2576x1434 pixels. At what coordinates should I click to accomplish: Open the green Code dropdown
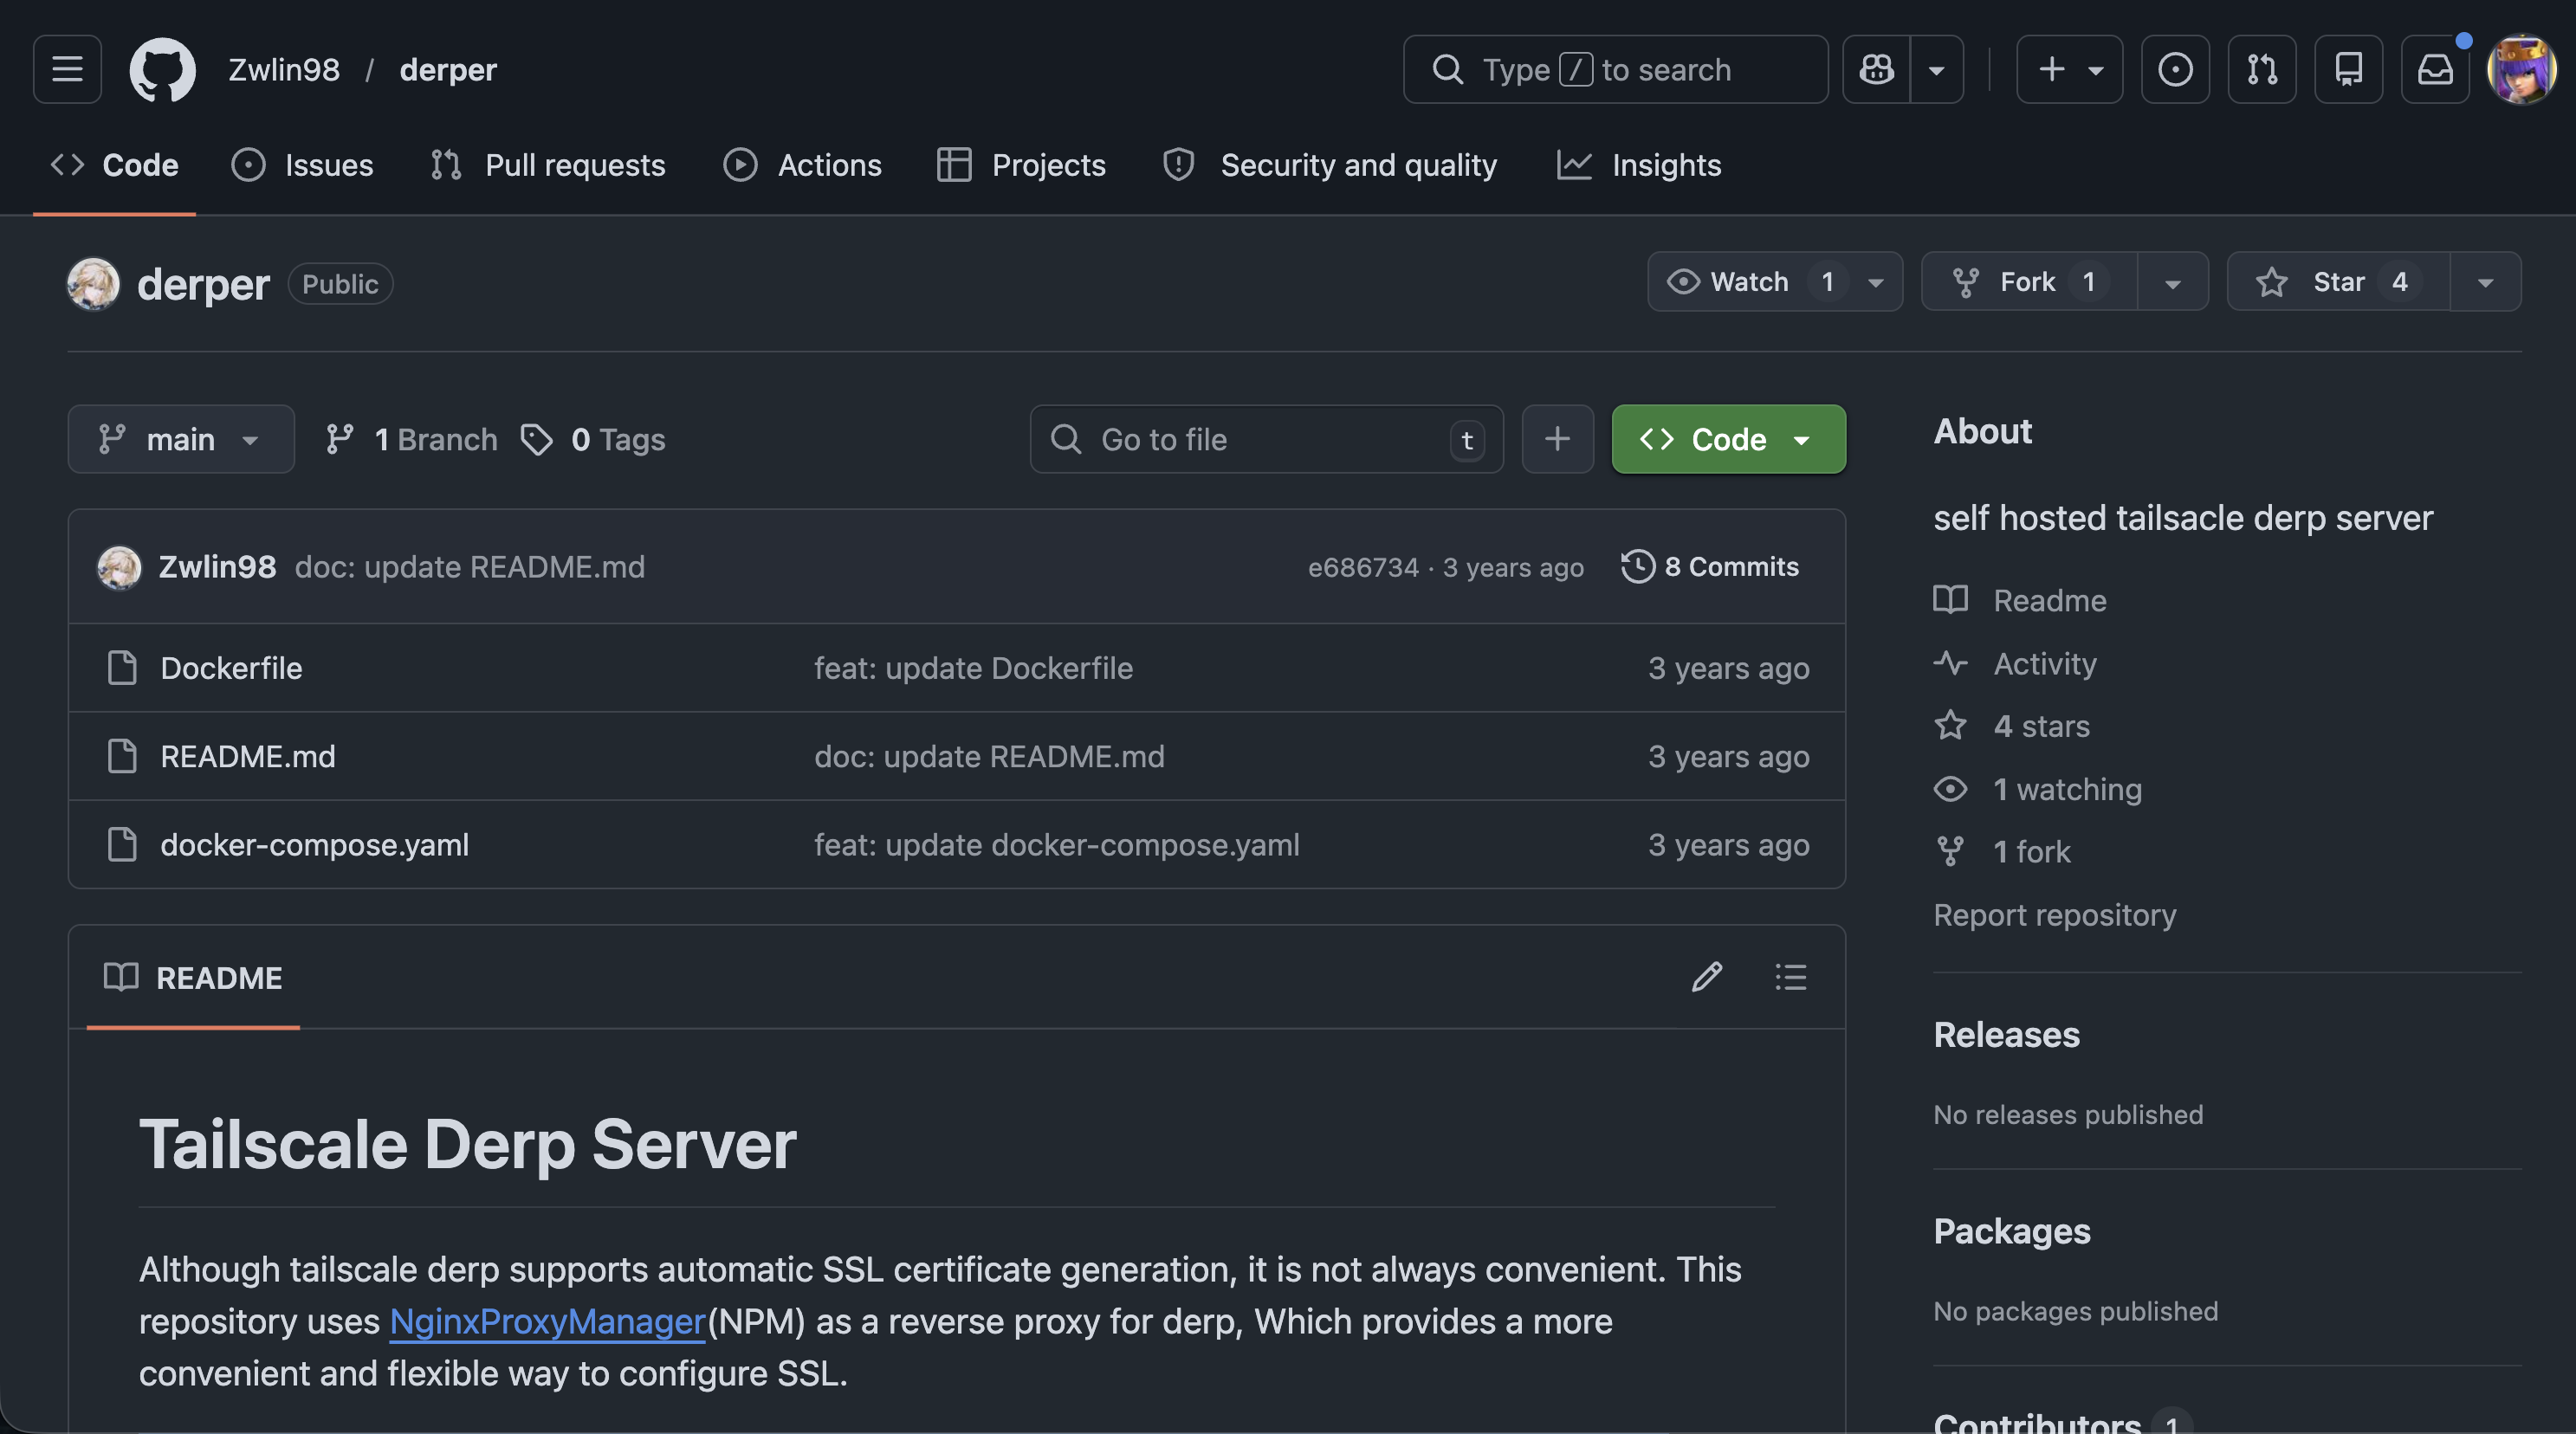pos(1728,439)
